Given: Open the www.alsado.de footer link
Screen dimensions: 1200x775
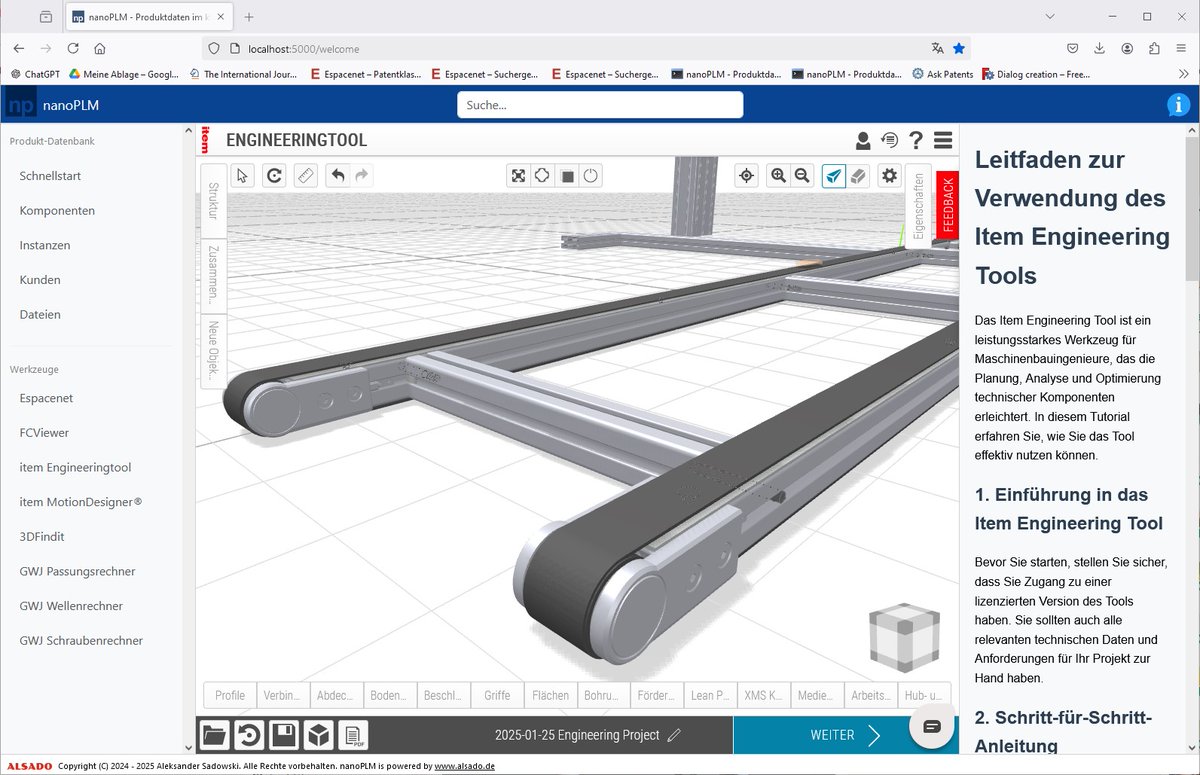Looking at the screenshot, I should (x=464, y=766).
